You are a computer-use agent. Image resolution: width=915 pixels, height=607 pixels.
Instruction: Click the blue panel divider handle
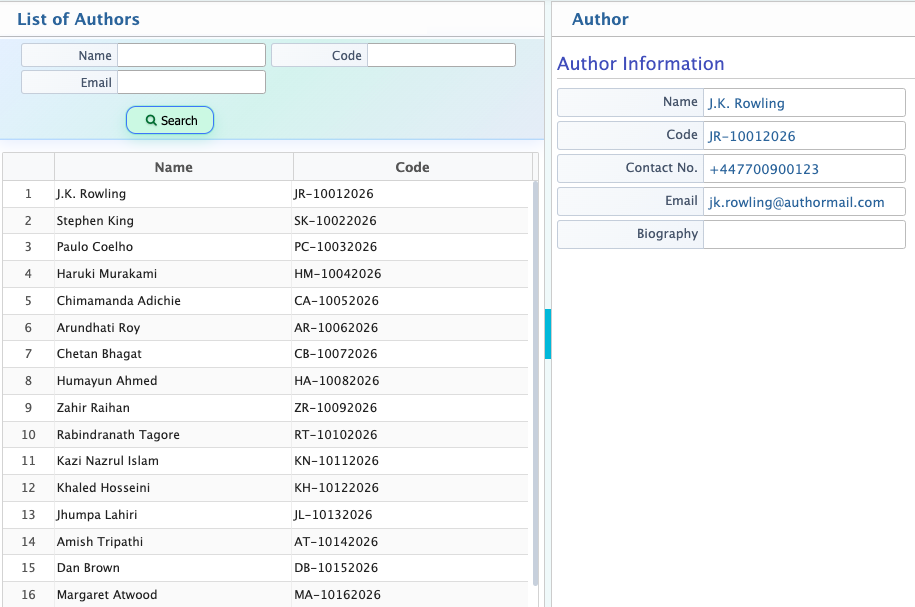coord(547,335)
